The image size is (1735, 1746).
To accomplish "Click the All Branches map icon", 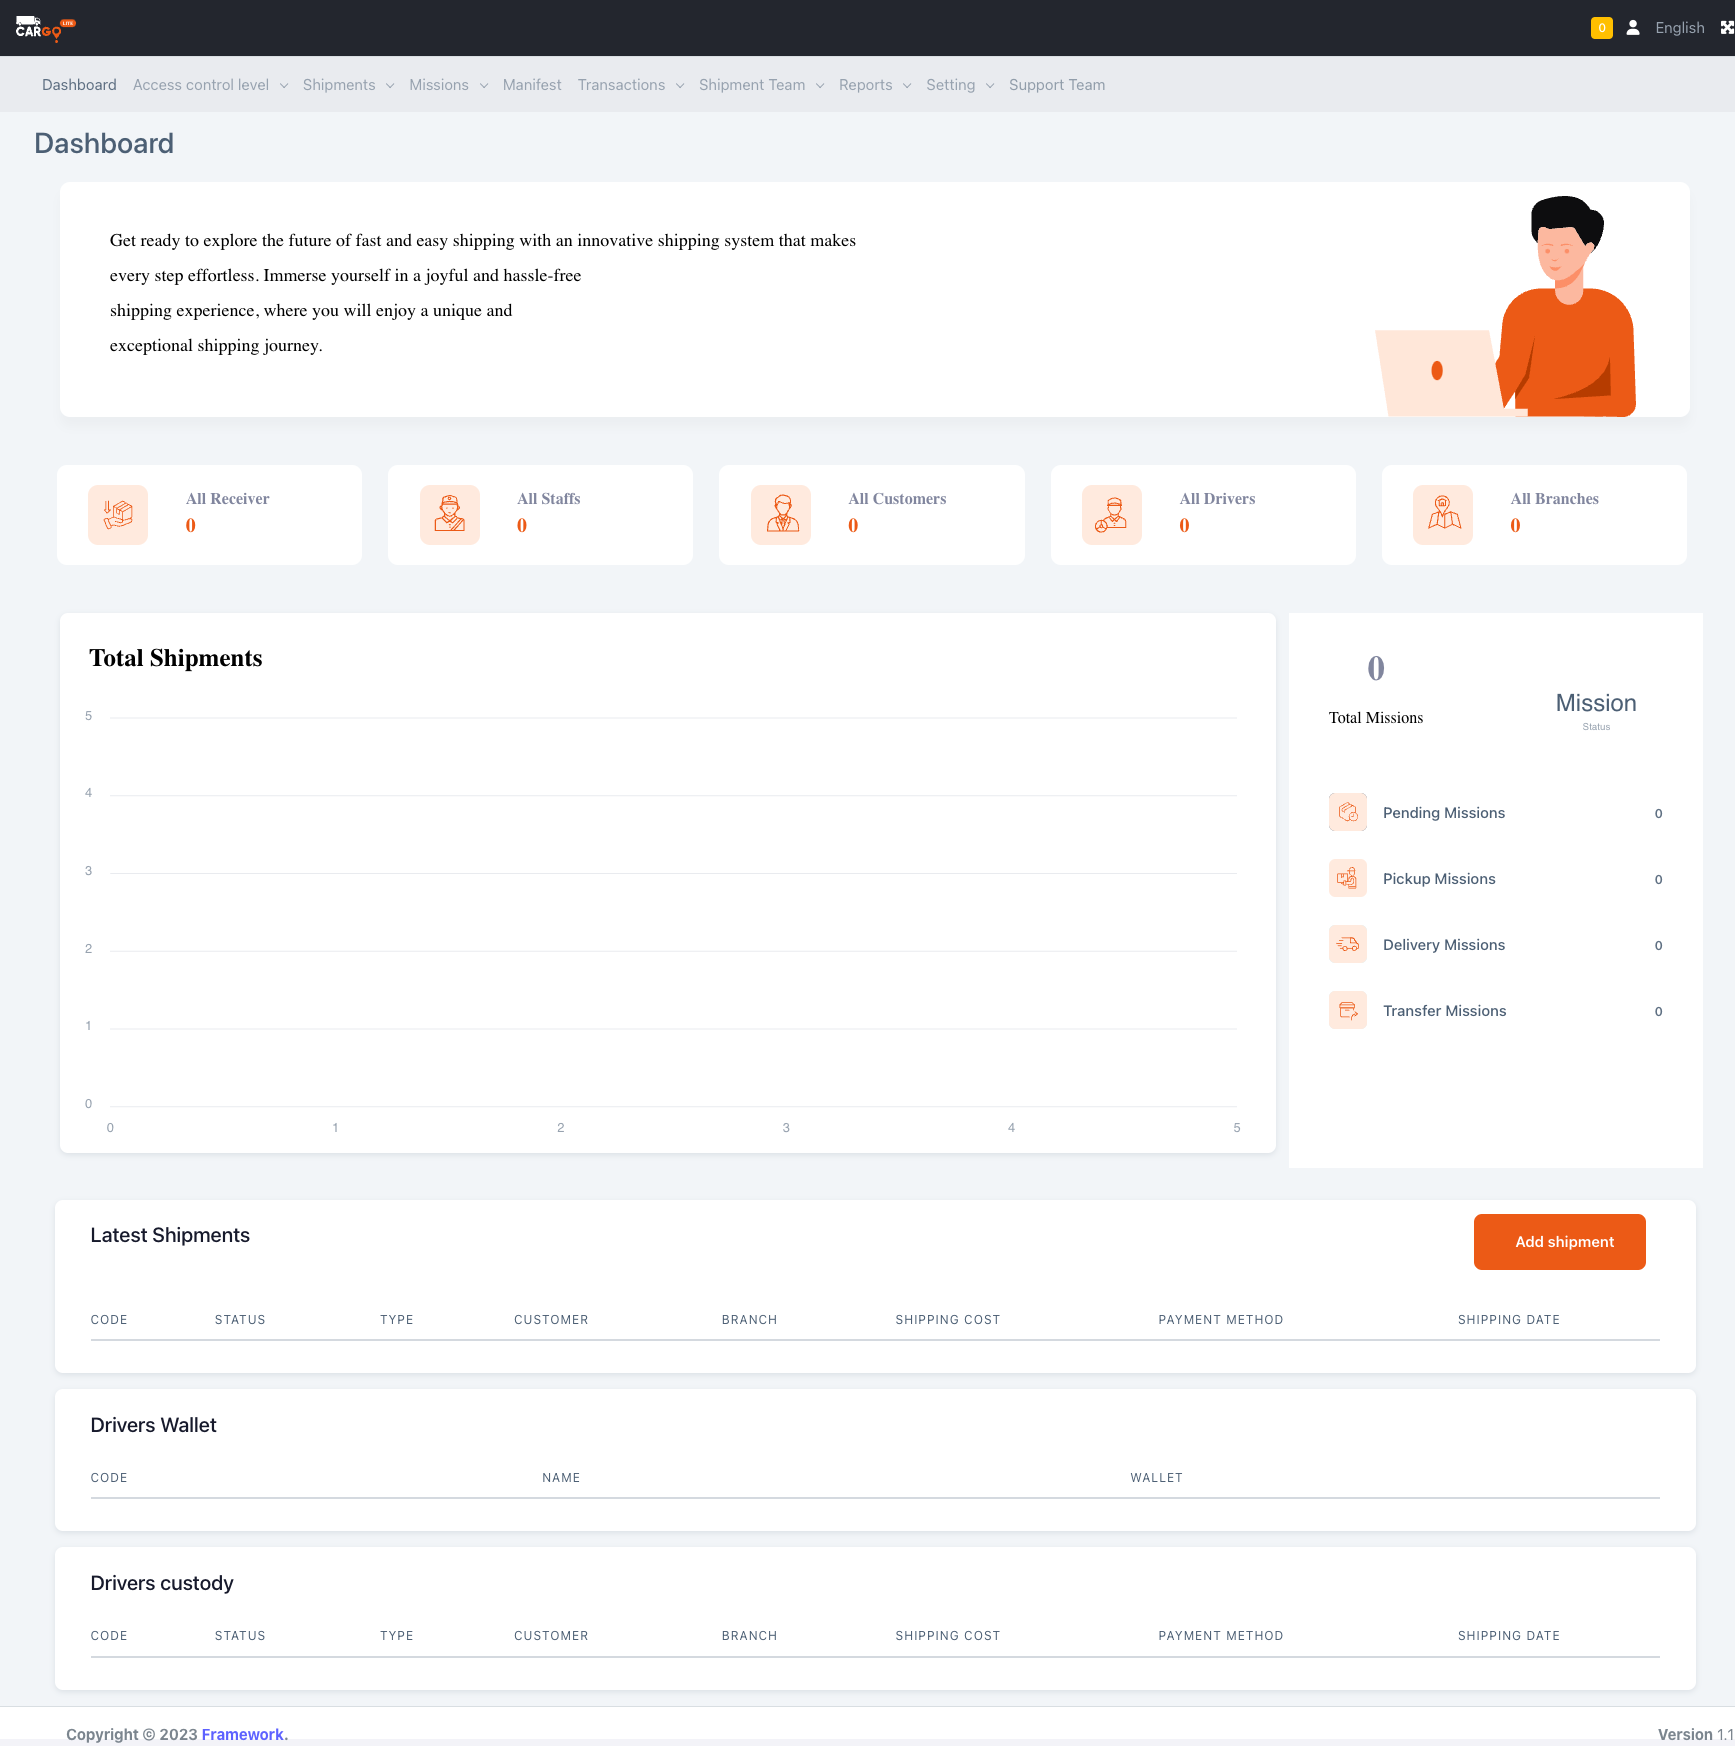I will point(1442,515).
